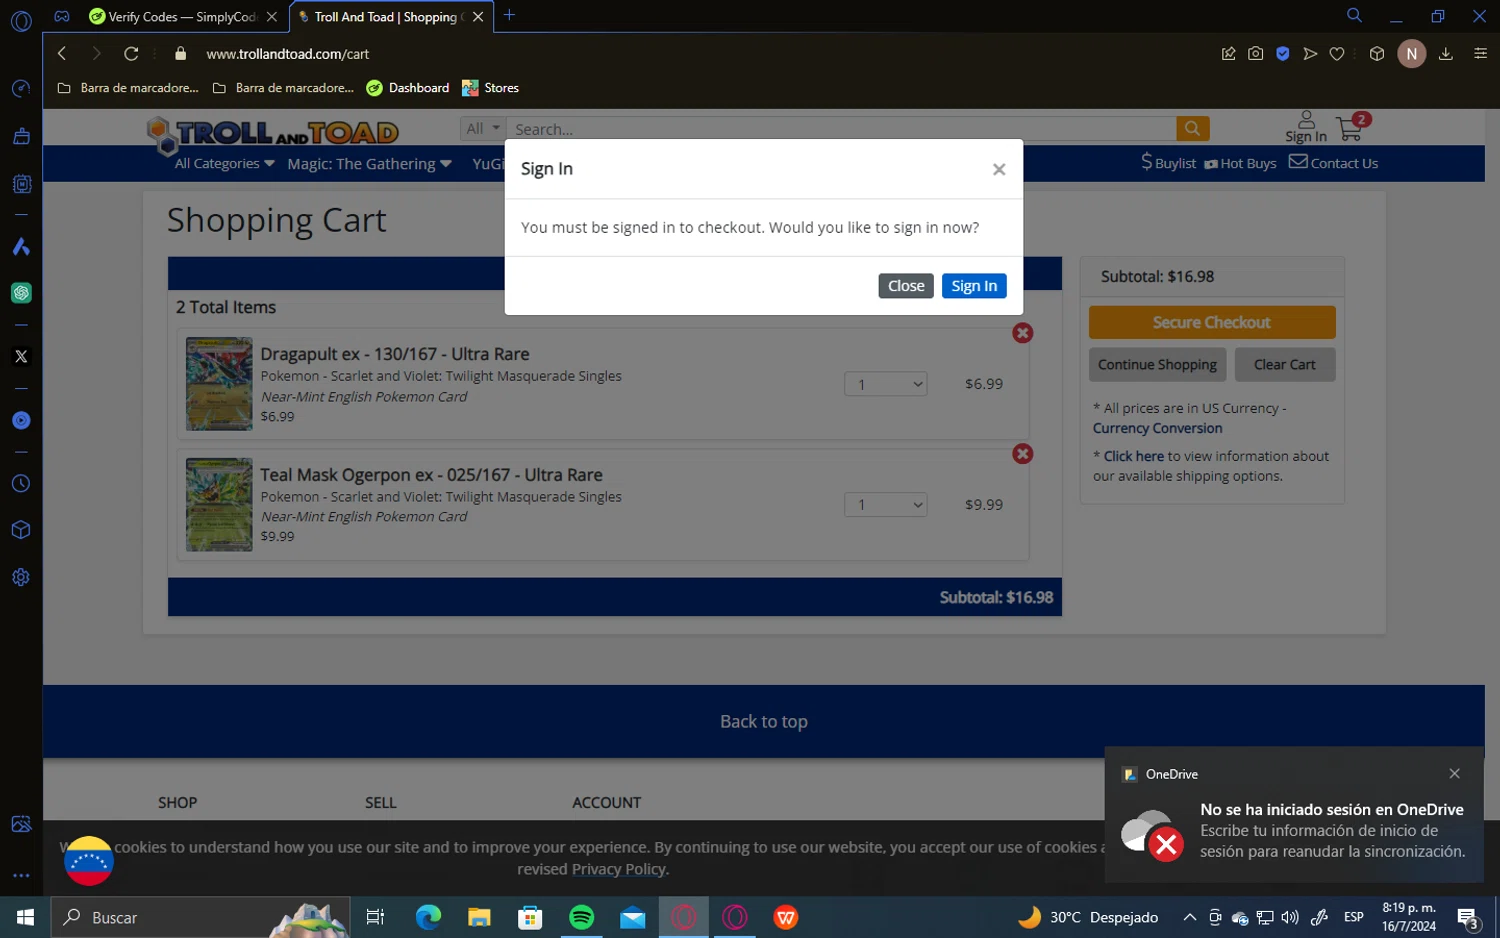Click Continue Shopping
This screenshot has height=938, width=1500.
(1157, 364)
